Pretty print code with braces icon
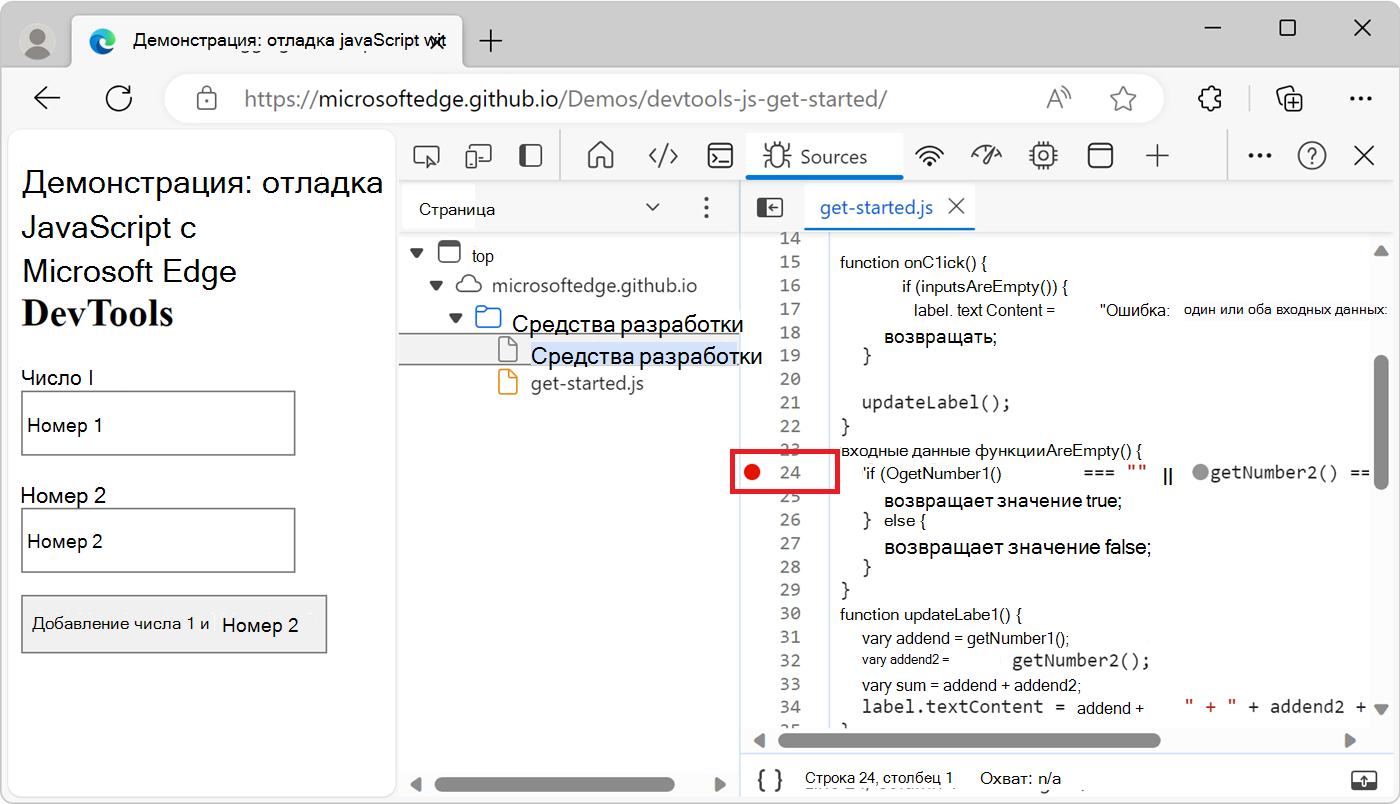The width and height of the screenshot is (1400, 804). coord(769,779)
